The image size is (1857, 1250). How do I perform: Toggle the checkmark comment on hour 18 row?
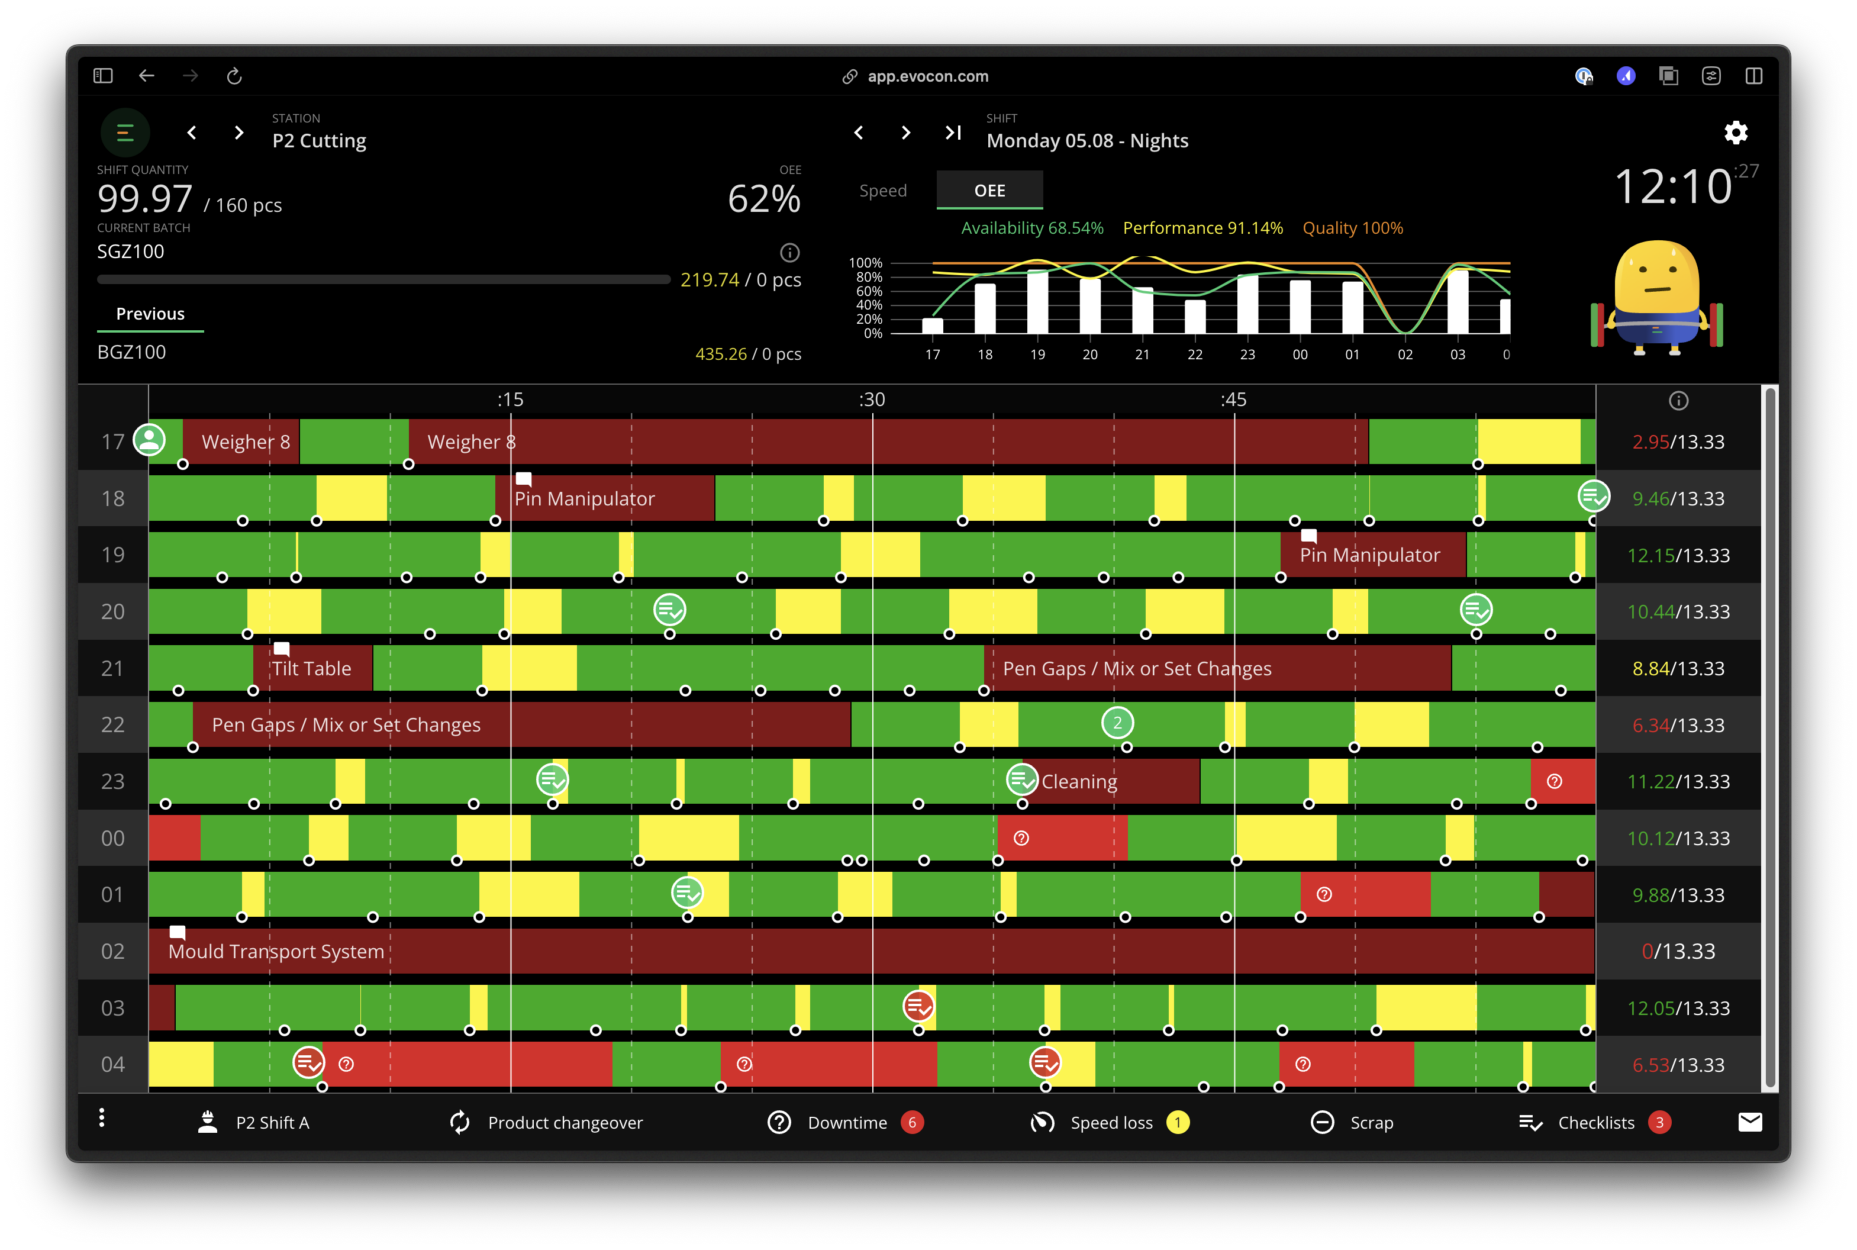pos(1594,496)
